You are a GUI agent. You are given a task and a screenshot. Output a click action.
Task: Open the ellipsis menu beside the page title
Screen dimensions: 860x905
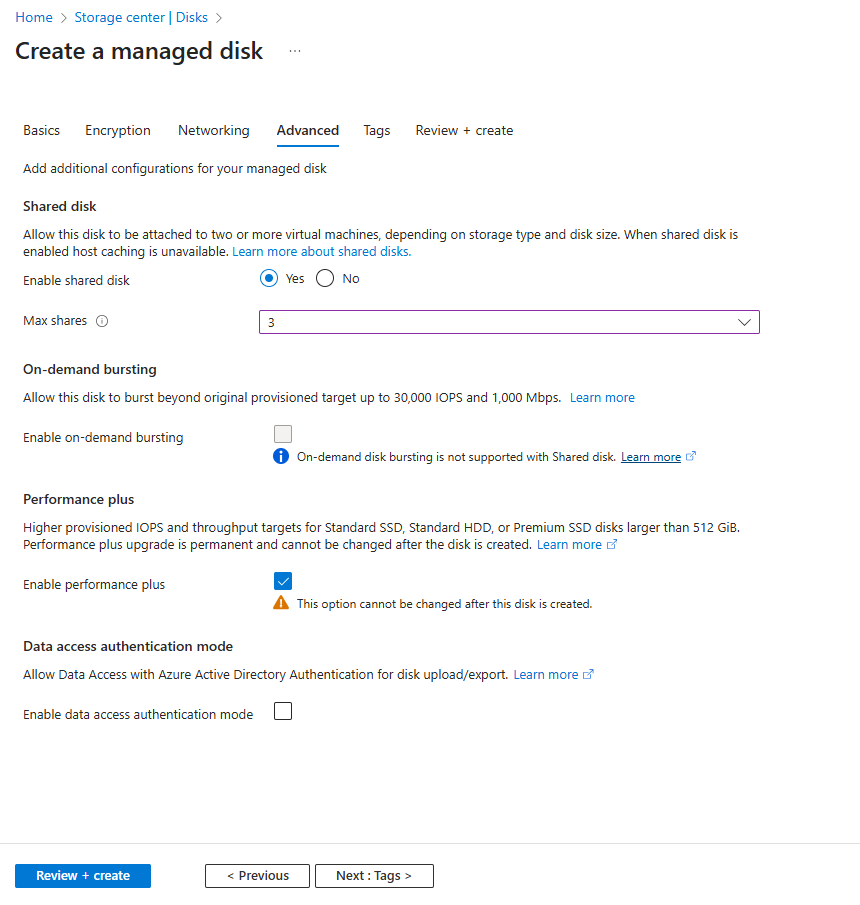[x=295, y=50]
